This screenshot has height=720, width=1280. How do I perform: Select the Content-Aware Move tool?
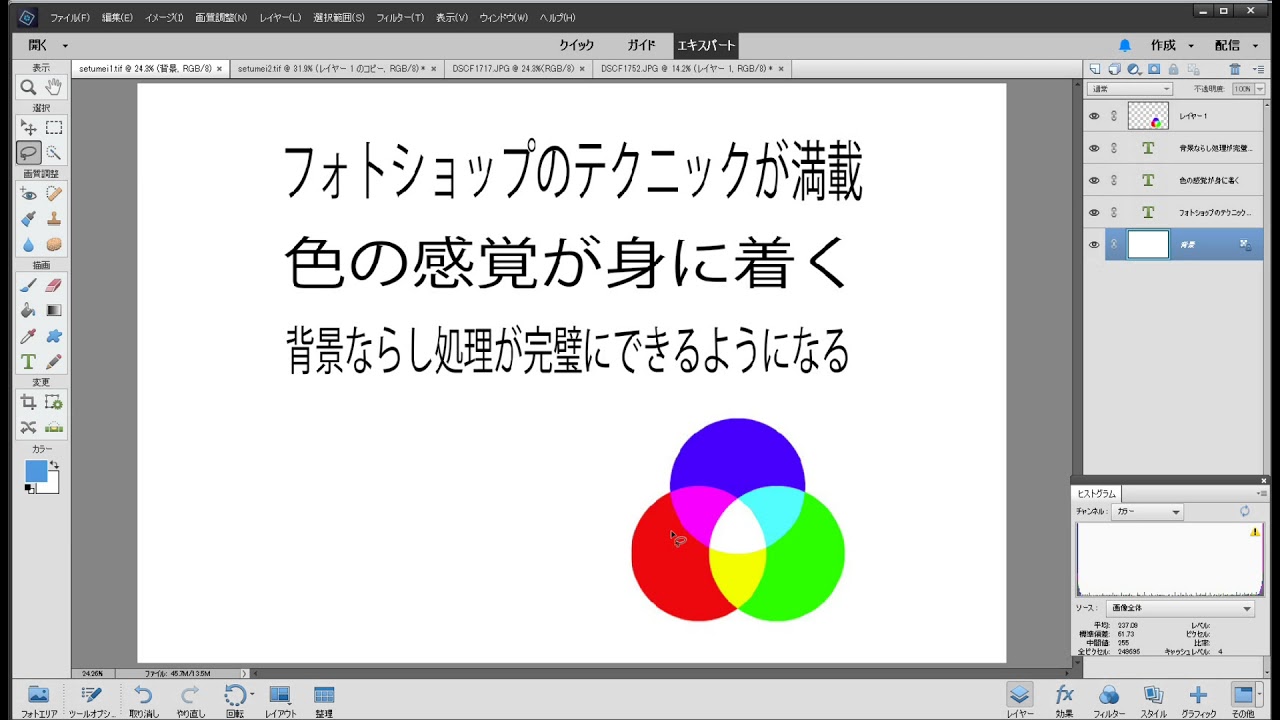pyautogui.click(x=29, y=427)
